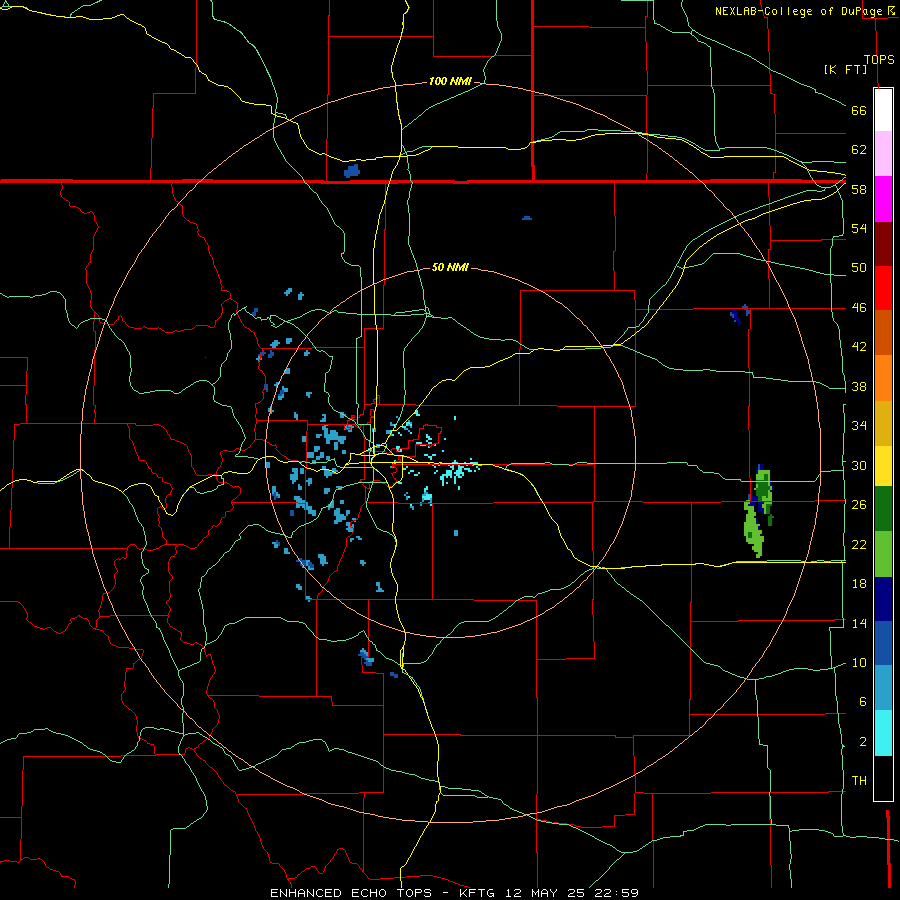Click the 58 value on the legend scale
Viewport: 900px width, 900px height.
click(859, 189)
